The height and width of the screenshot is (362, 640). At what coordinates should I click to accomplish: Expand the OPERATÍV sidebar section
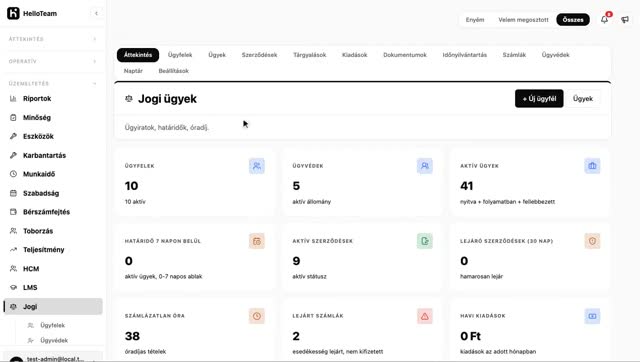pos(53,61)
